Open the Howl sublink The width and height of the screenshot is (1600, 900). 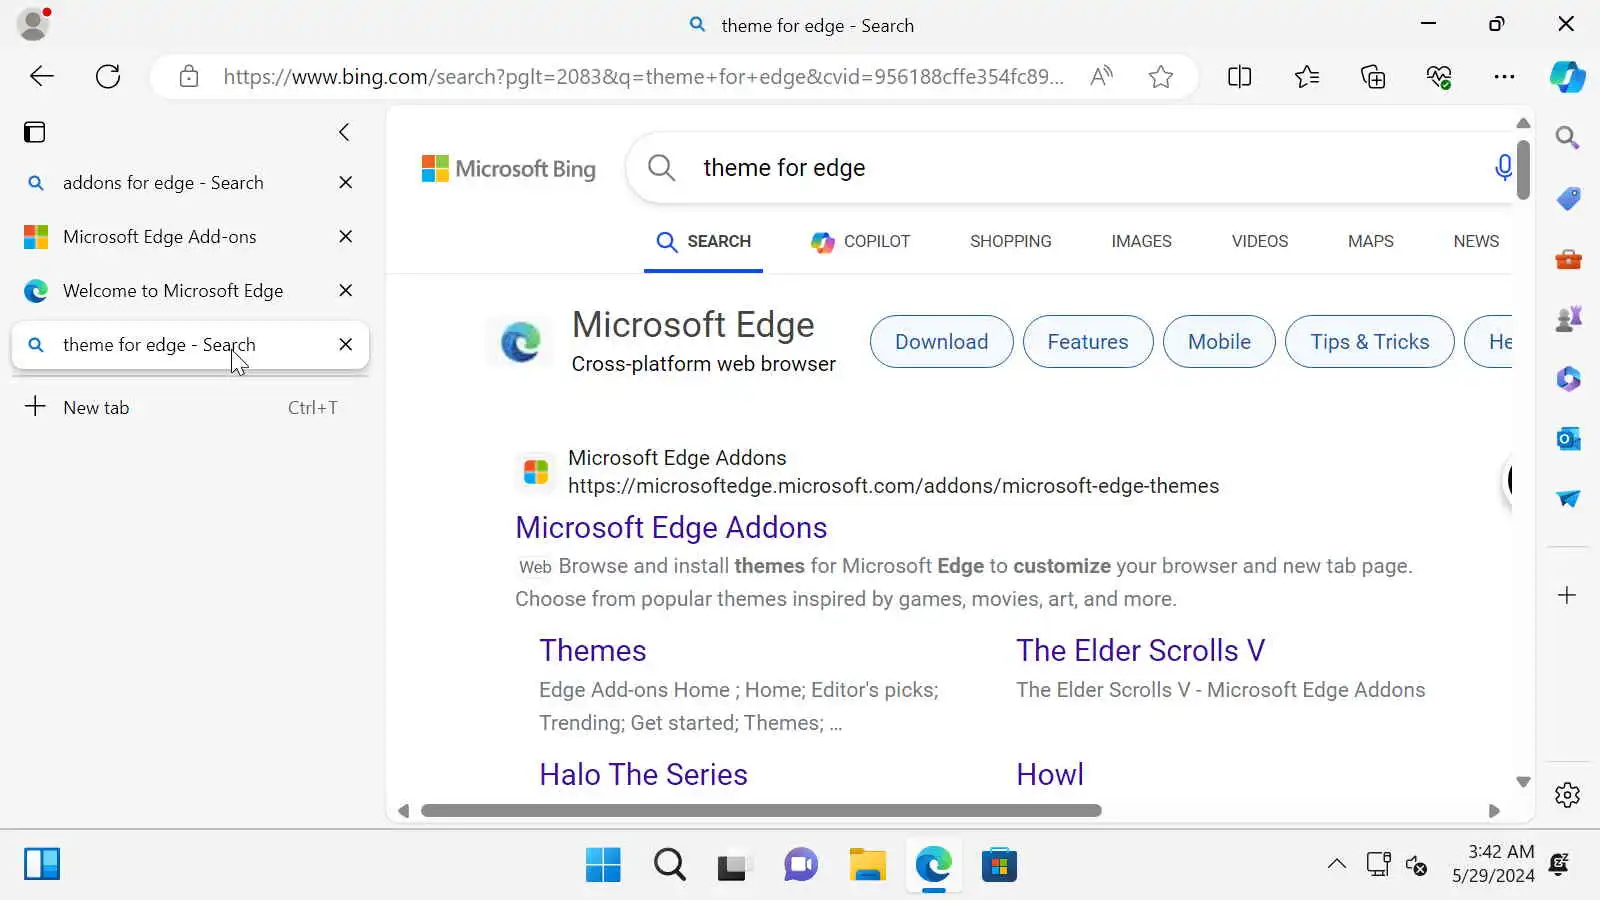point(1050,775)
